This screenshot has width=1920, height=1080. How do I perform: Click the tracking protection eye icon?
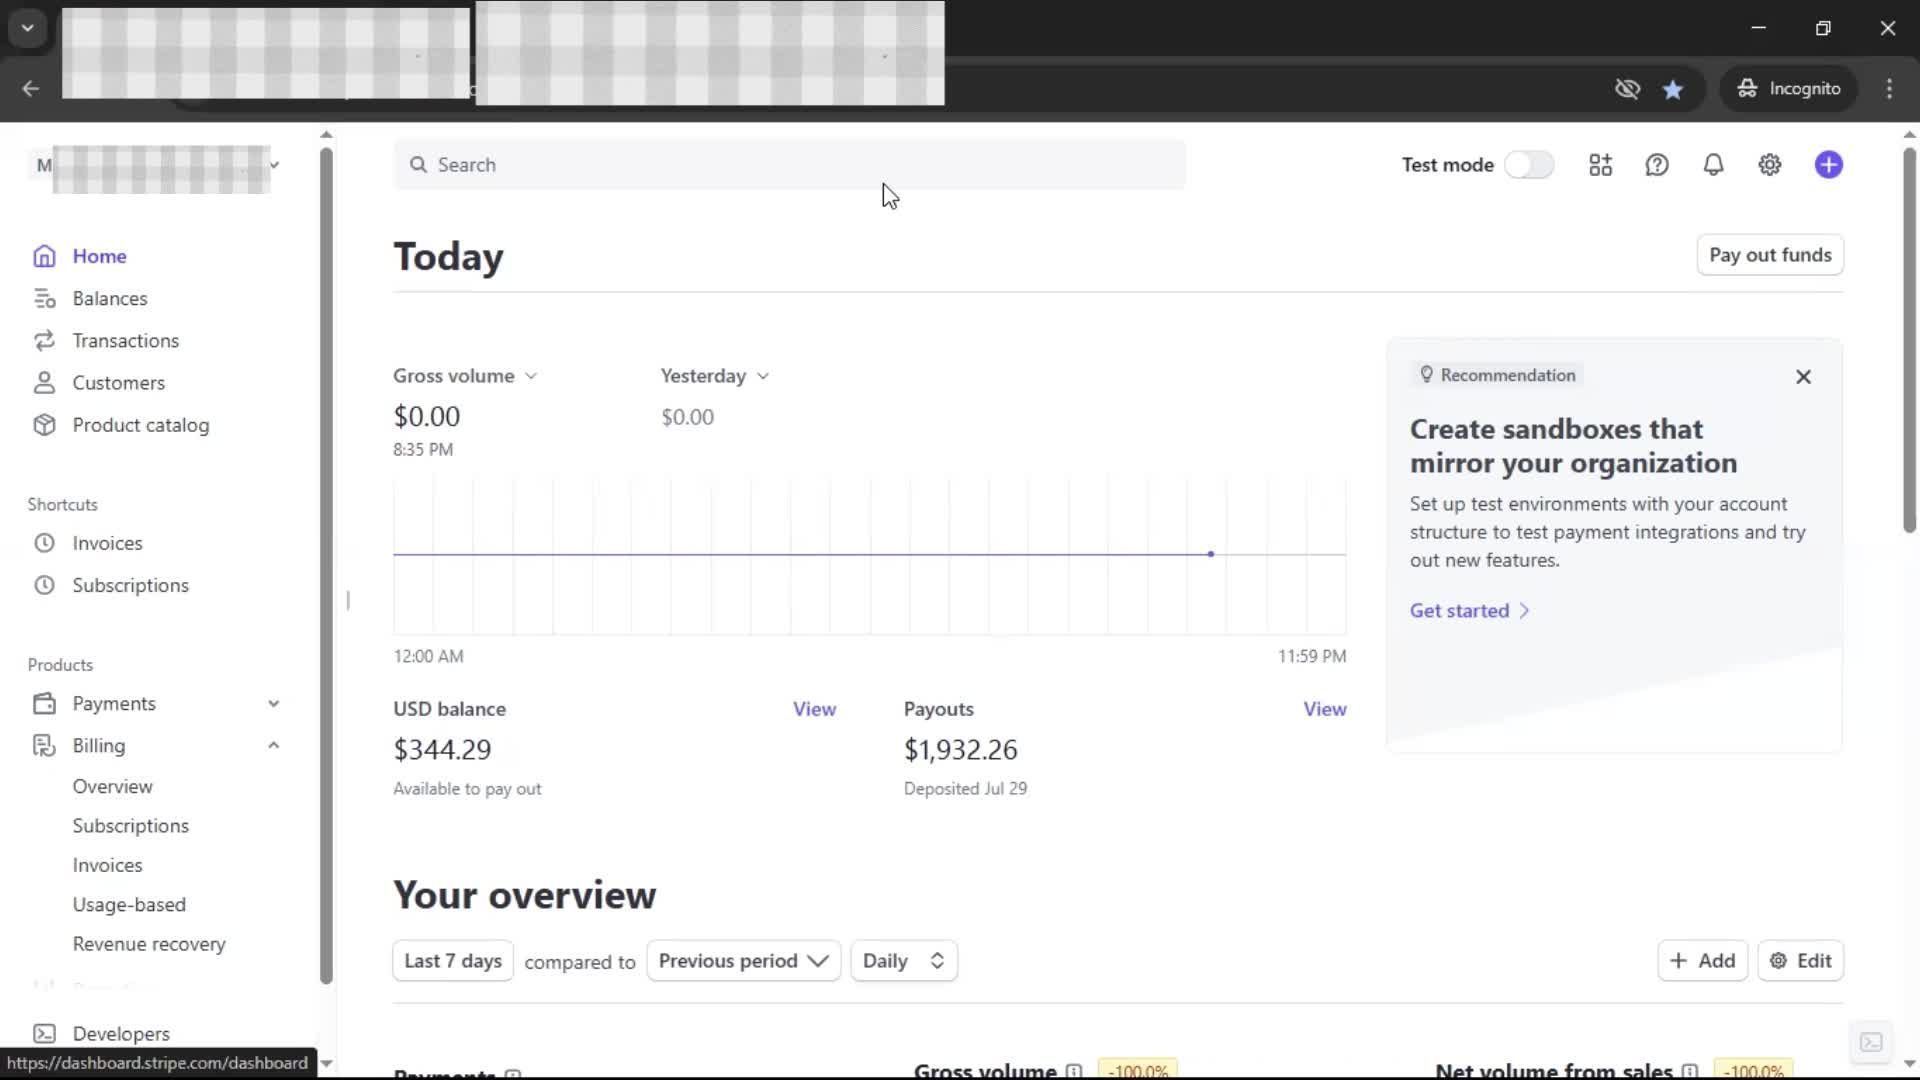click(1627, 89)
